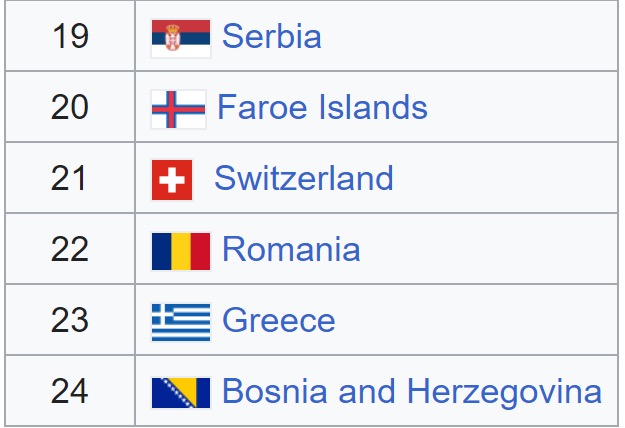Select the rank 24 cell

pos(70,391)
